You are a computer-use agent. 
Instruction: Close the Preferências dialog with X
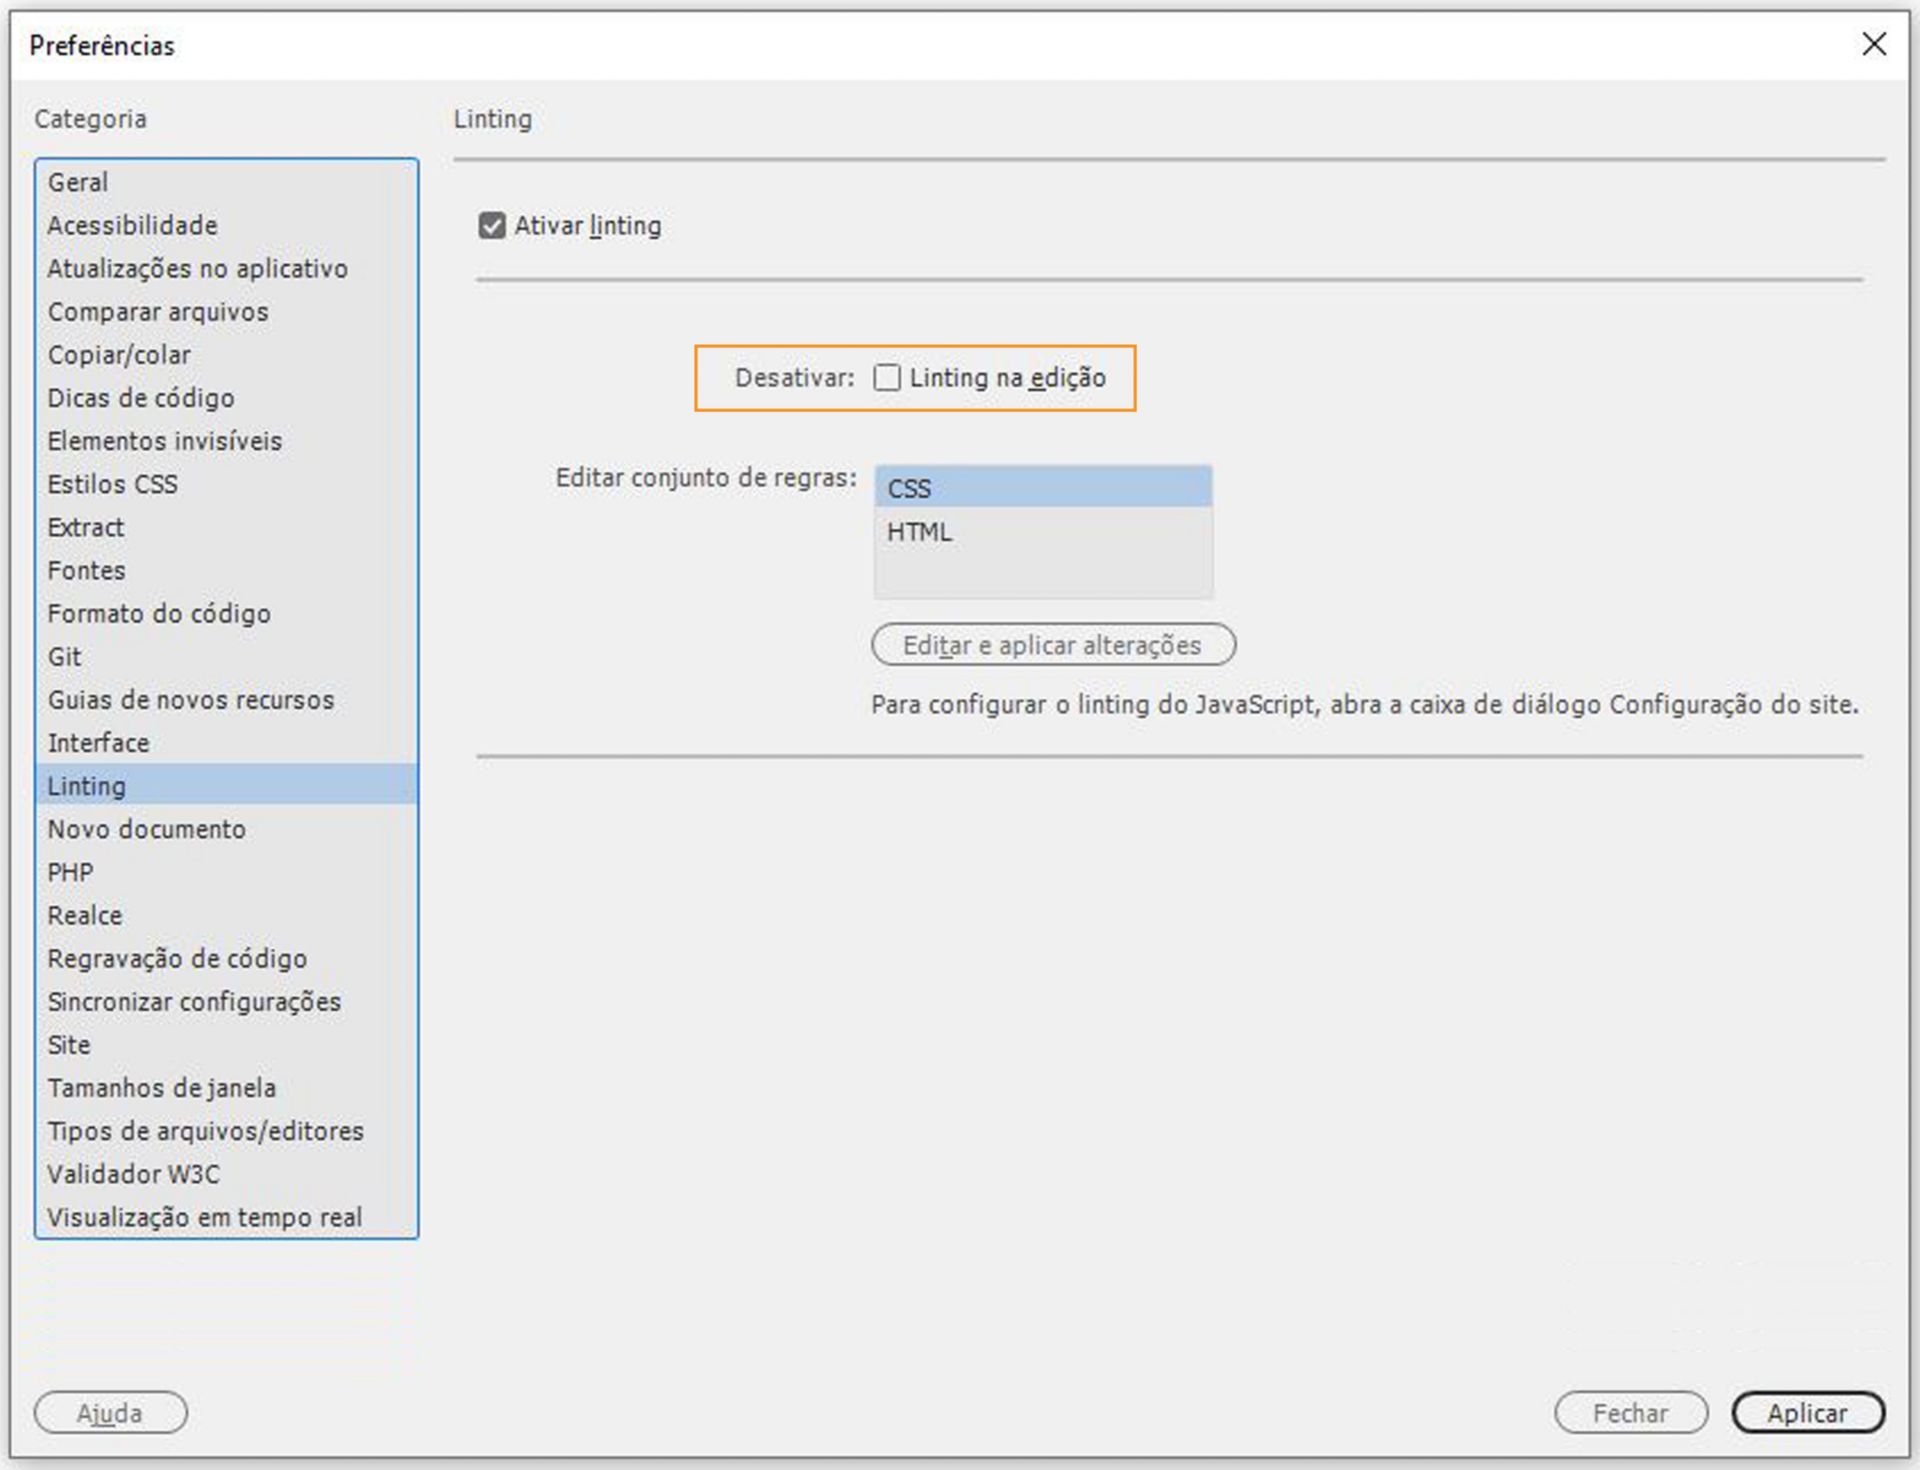tap(1874, 44)
